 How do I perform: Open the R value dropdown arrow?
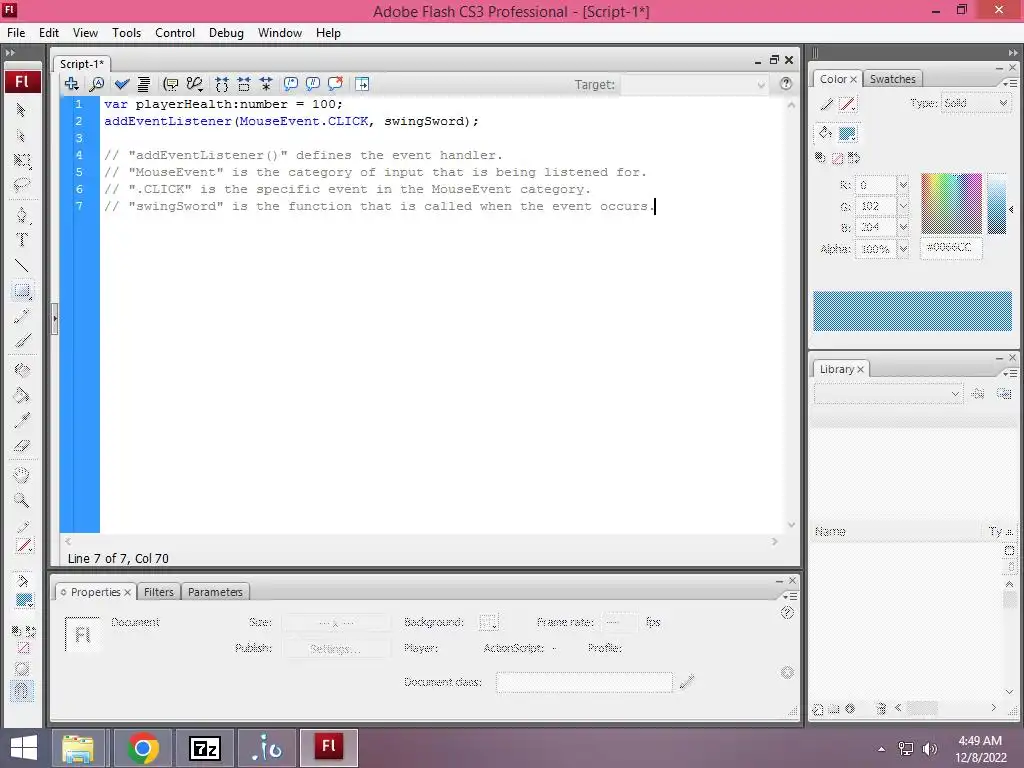pos(903,185)
